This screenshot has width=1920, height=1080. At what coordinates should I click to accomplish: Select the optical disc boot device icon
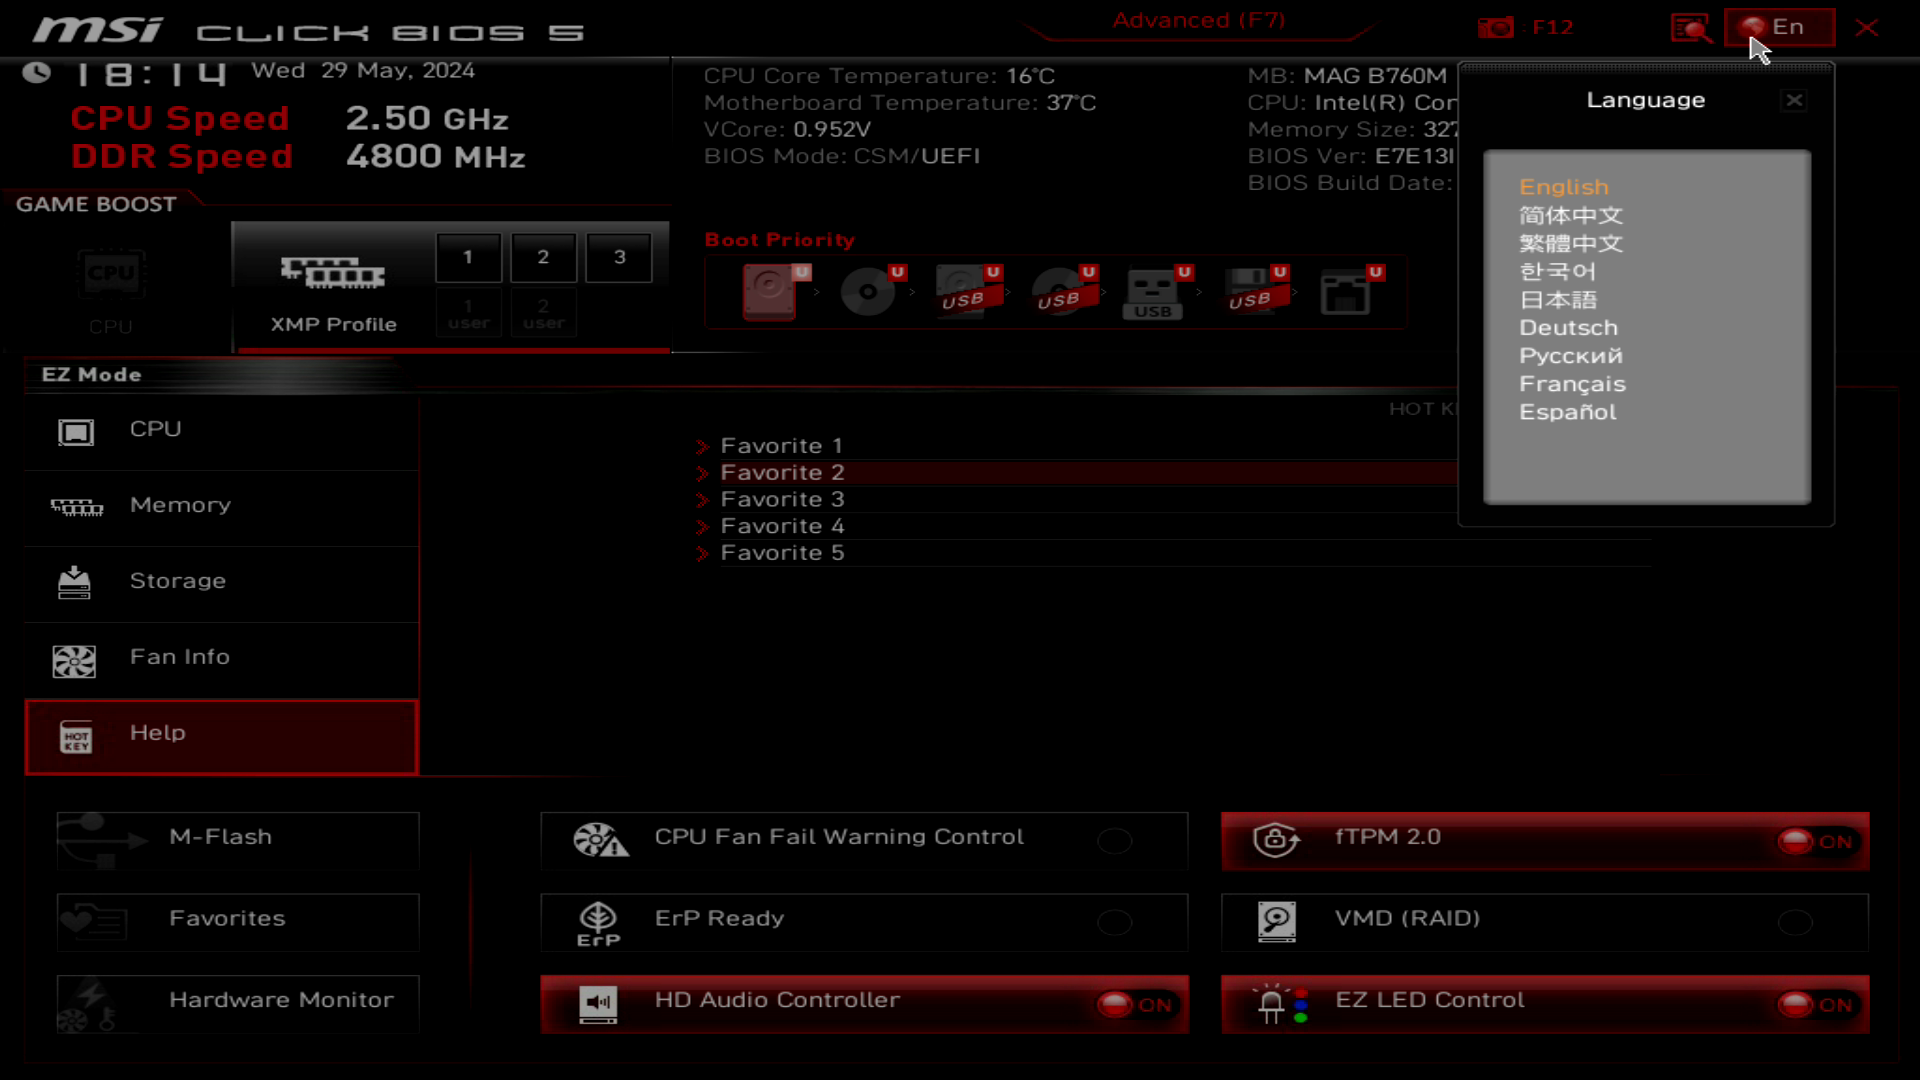click(x=867, y=291)
